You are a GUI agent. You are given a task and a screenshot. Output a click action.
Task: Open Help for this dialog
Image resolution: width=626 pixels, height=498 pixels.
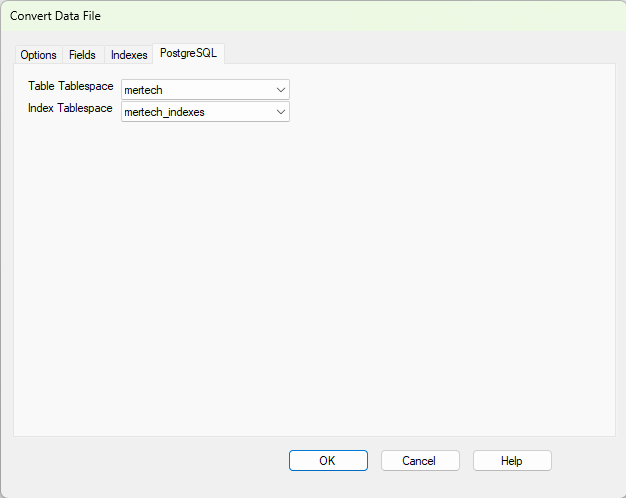click(x=512, y=461)
